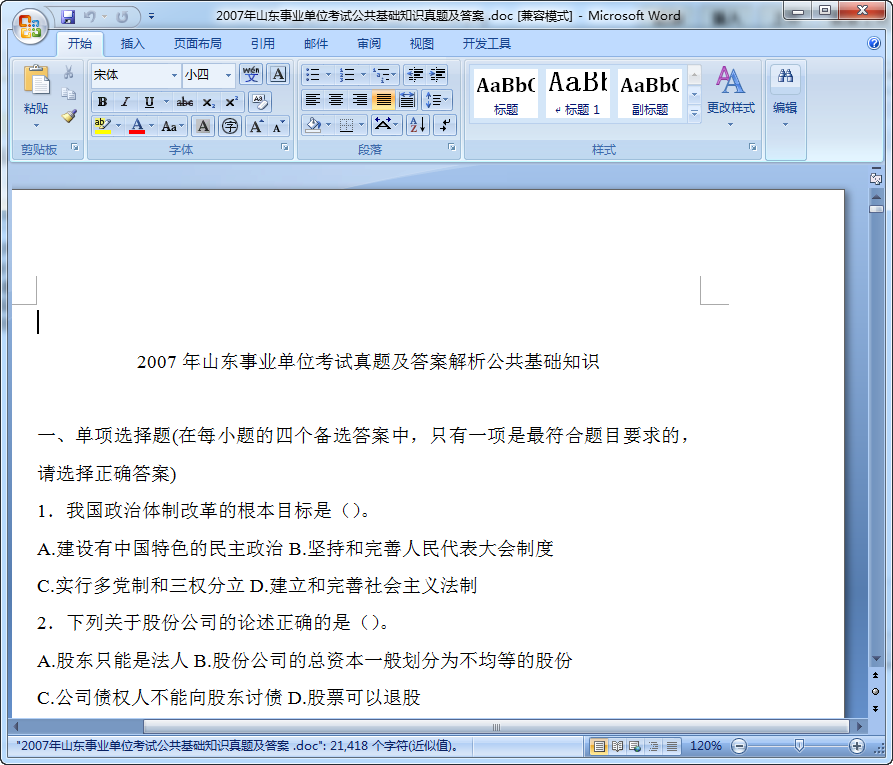Apply the 标题 1 style
Screen dimensions: 893x765
(x=577, y=93)
